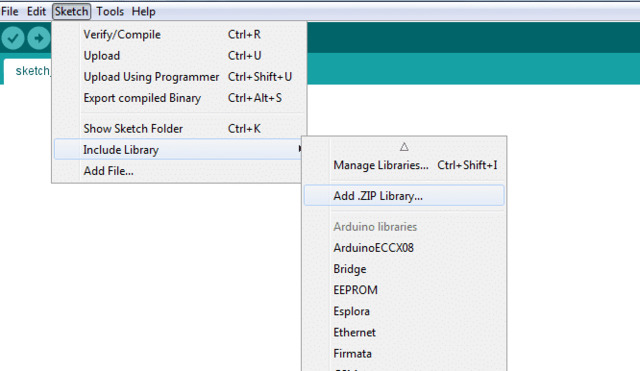Click the Verify checkmark toolbar icon
The width and height of the screenshot is (640, 371).
click(13, 38)
